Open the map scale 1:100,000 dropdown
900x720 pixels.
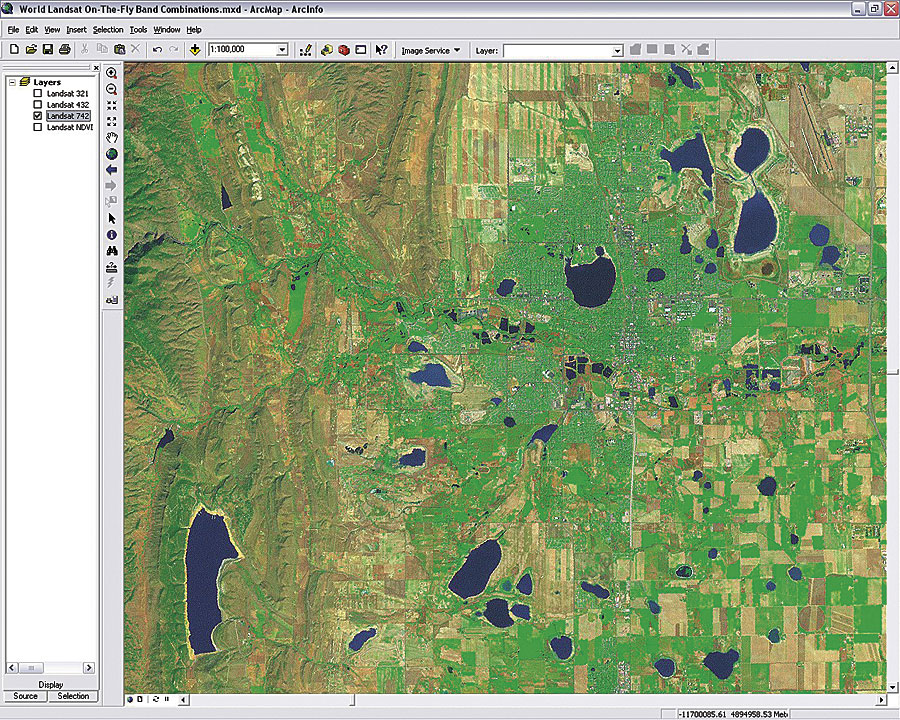tap(282, 49)
